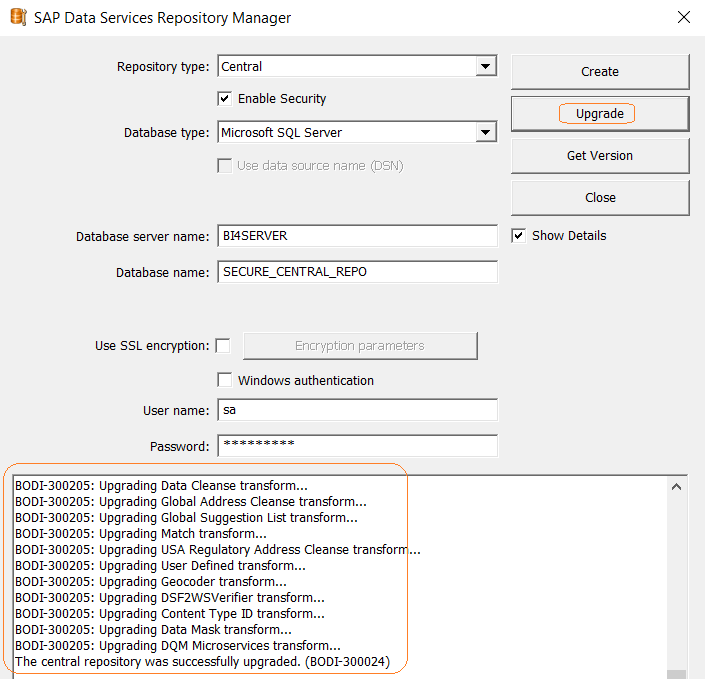The width and height of the screenshot is (705, 679).
Task: Click the Geocoder transform log line
Action: 151,582
